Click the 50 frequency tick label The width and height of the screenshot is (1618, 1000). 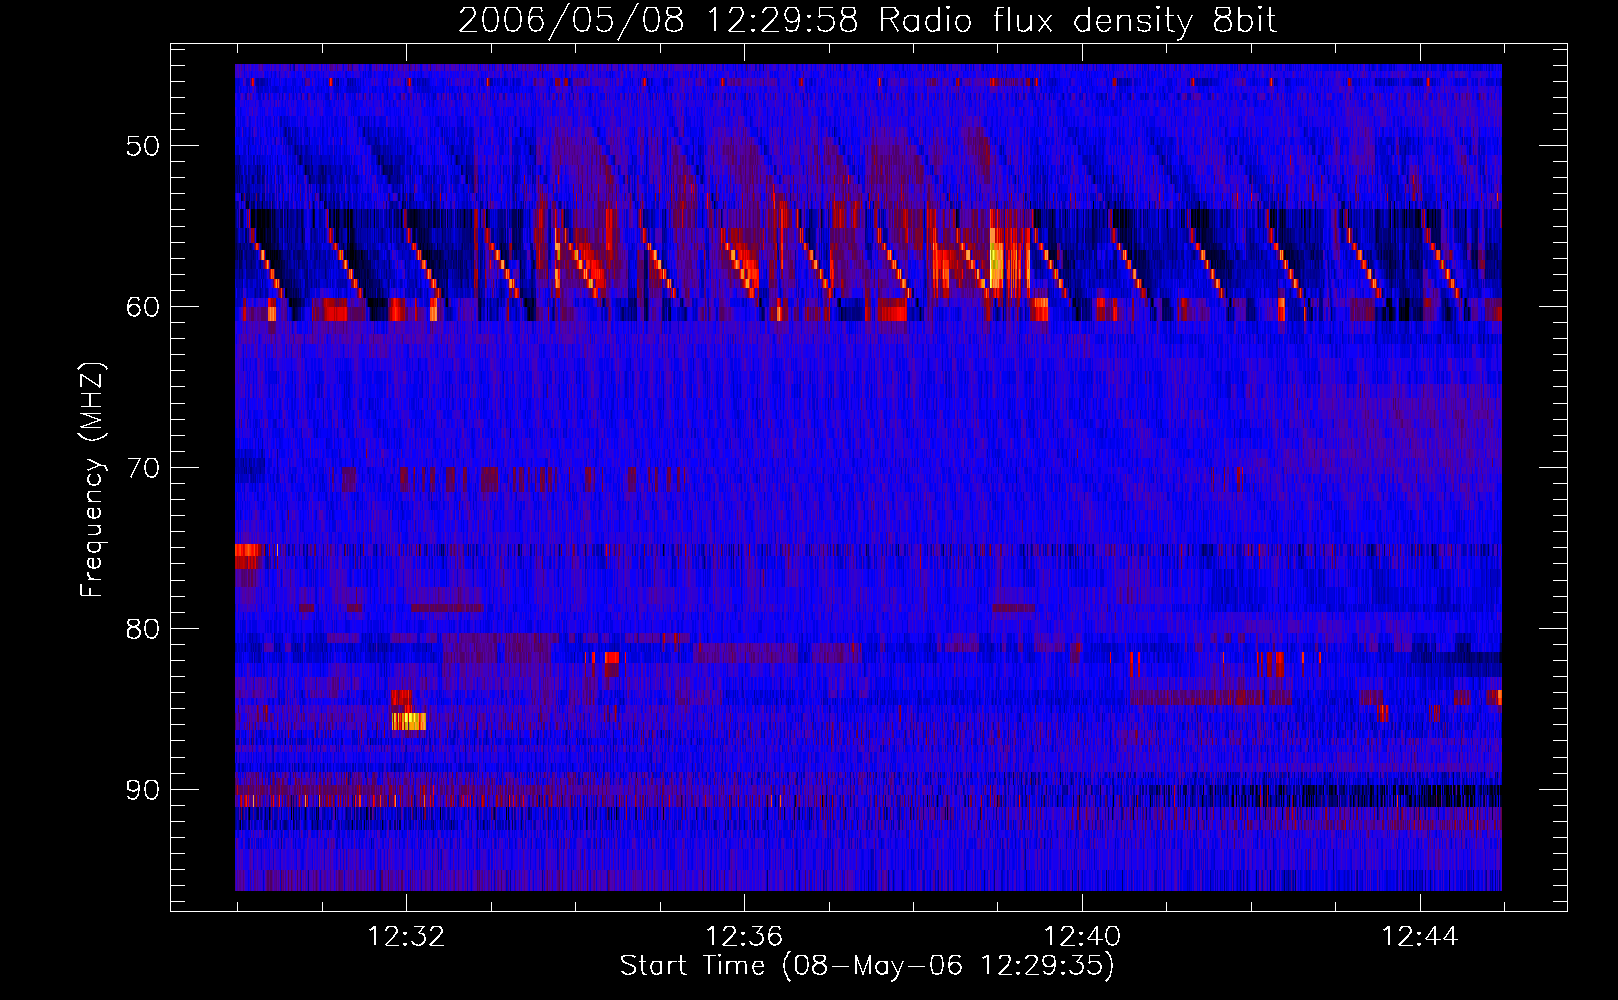point(143,146)
